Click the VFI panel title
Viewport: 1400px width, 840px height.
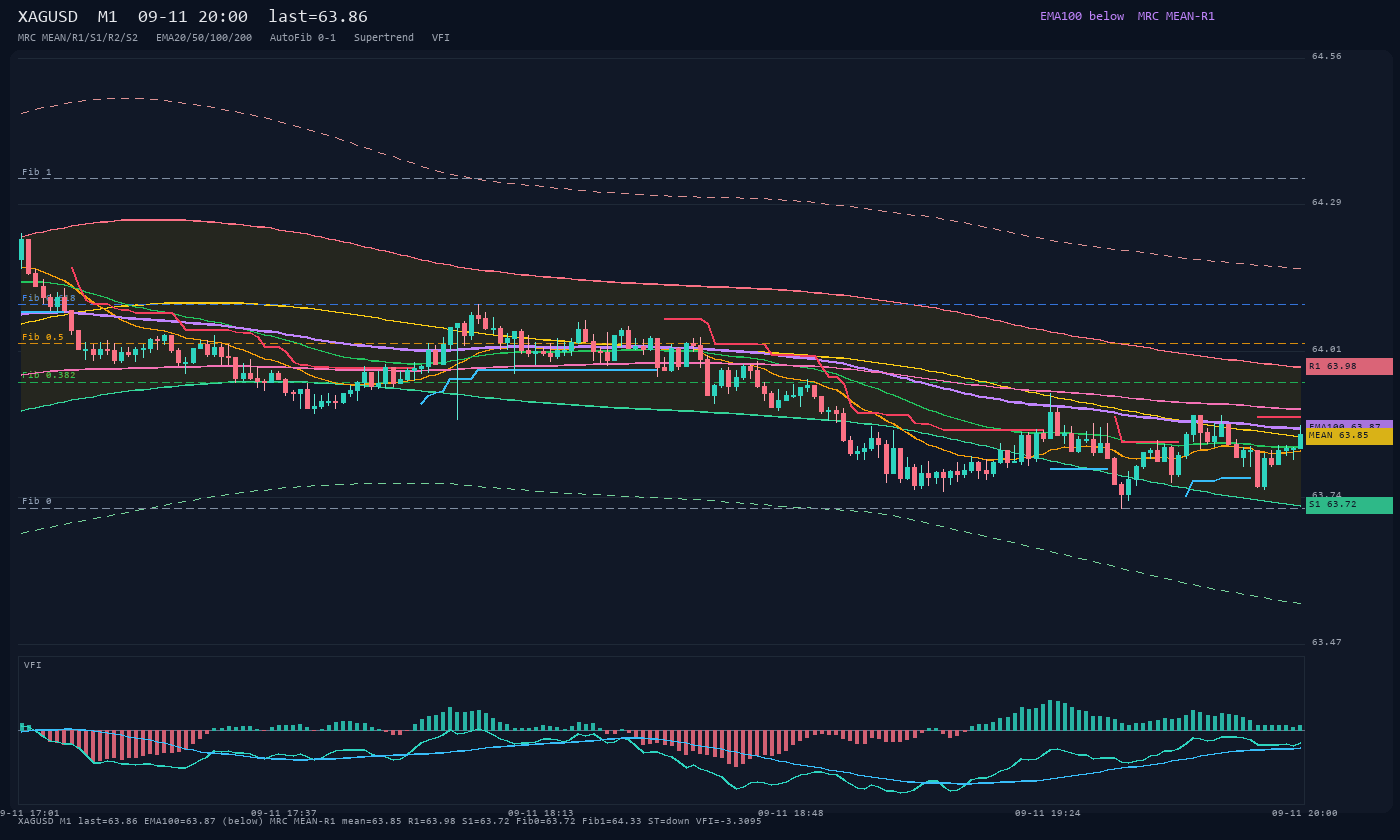tap(33, 665)
